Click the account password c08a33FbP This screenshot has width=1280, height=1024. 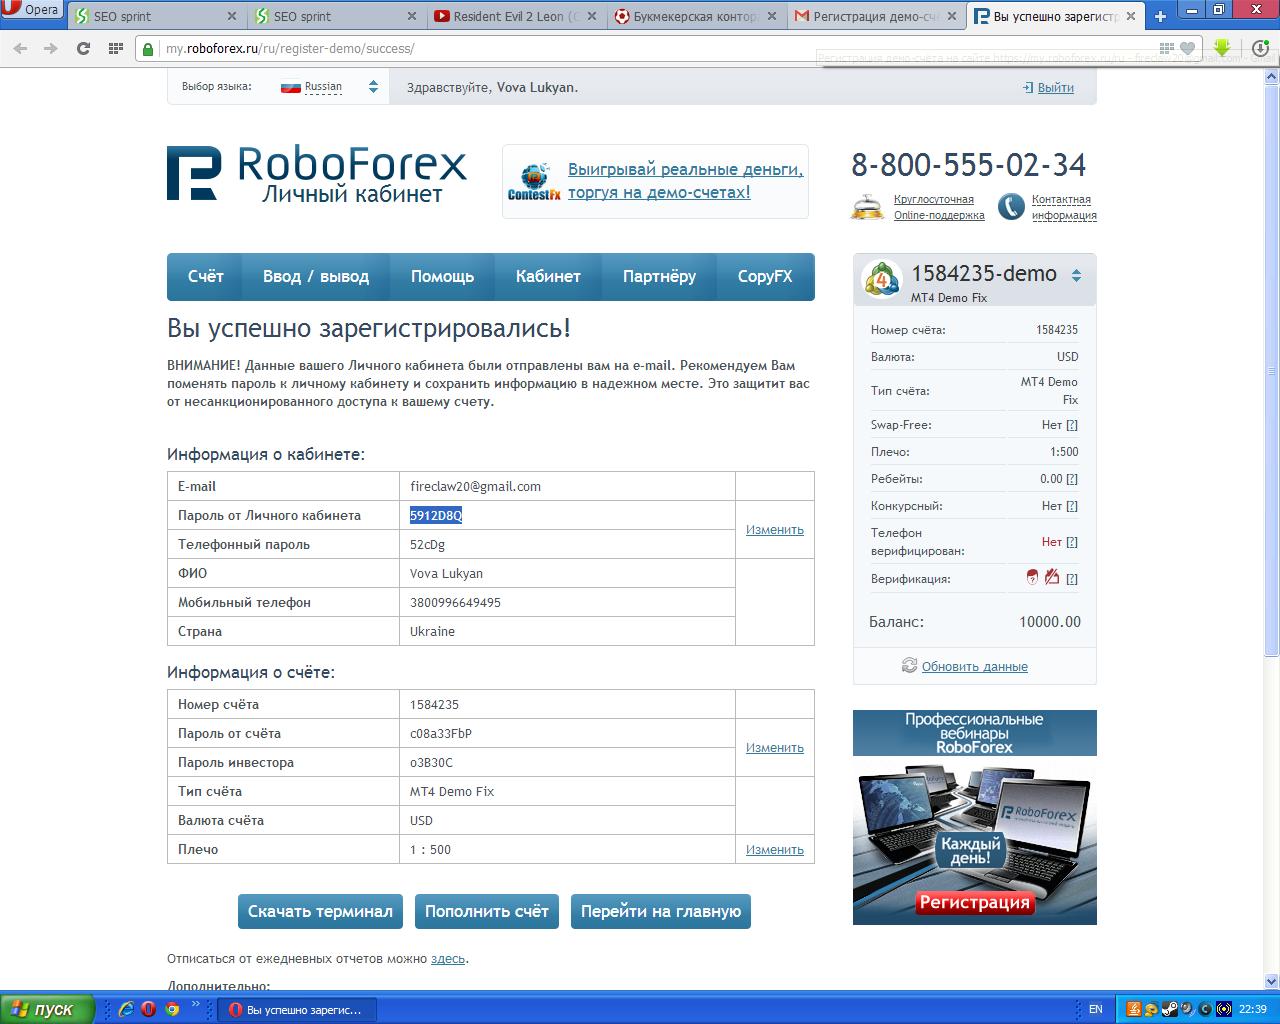tap(441, 734)
